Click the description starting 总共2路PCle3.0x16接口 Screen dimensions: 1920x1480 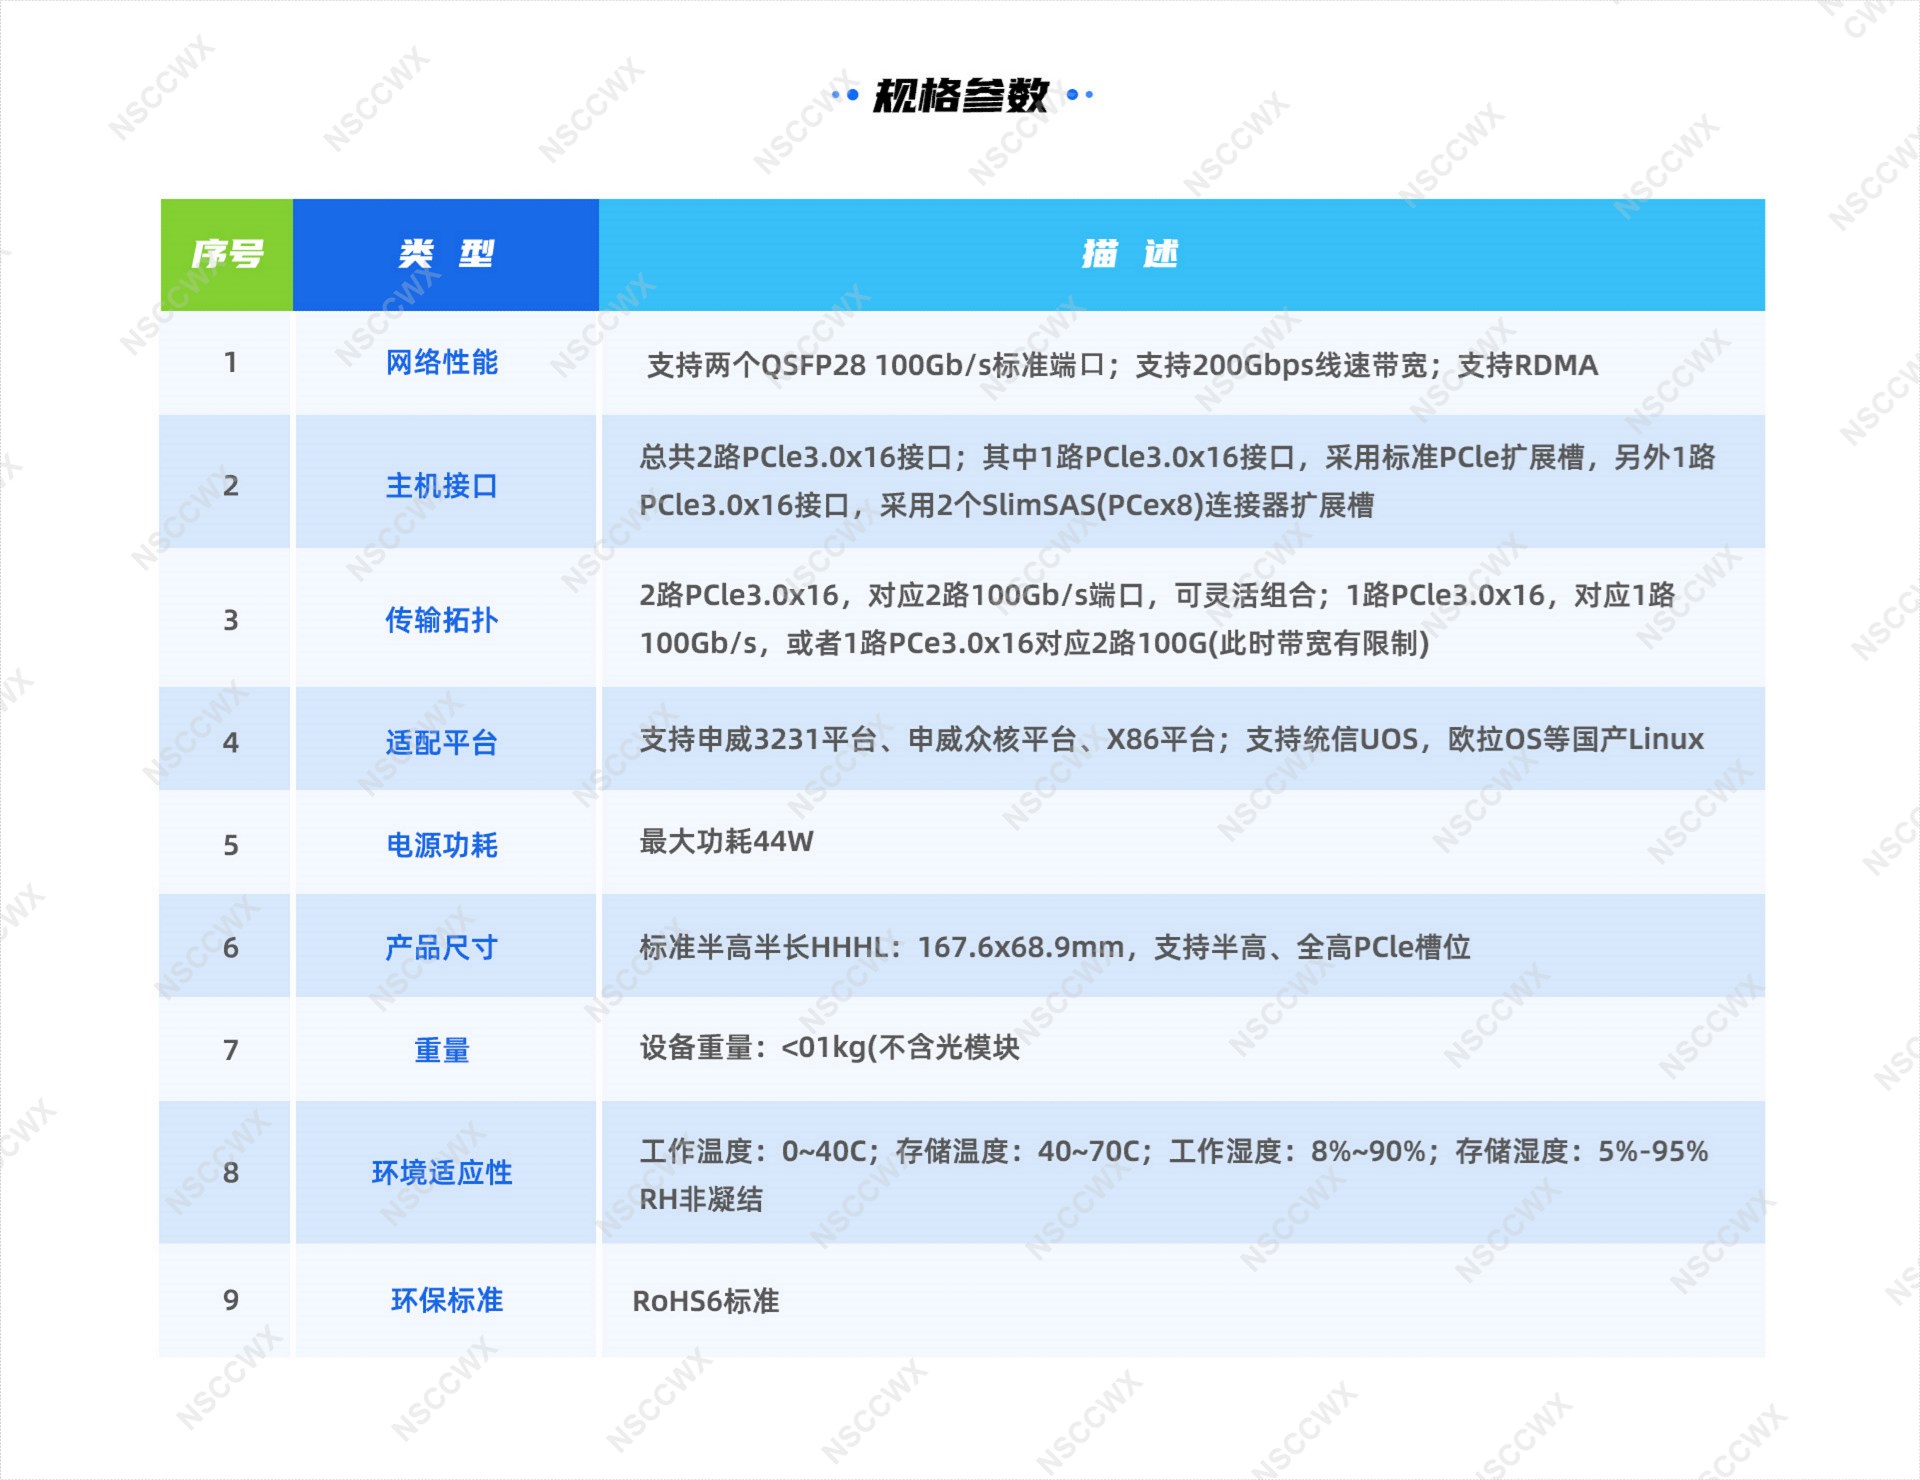pyautogui.click(x=1177, y=481)
